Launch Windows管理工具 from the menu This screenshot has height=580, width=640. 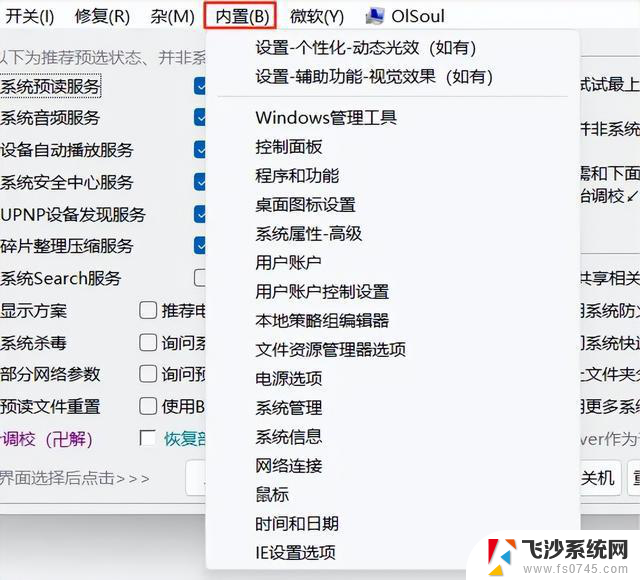[x=326, y=118]
